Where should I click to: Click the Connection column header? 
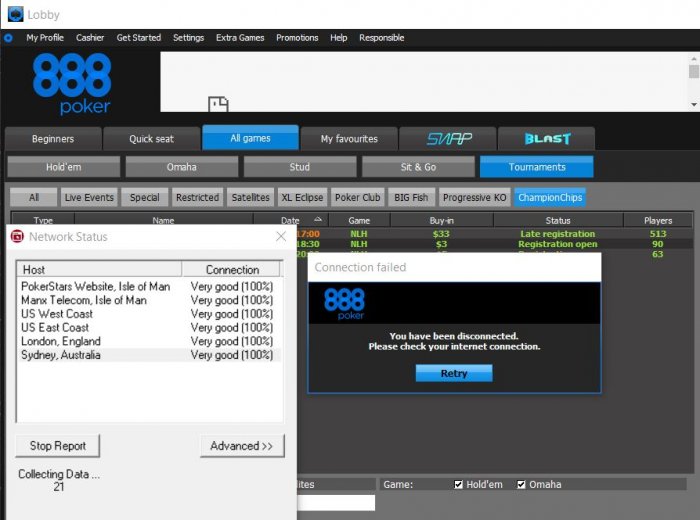tap(232, 270)
